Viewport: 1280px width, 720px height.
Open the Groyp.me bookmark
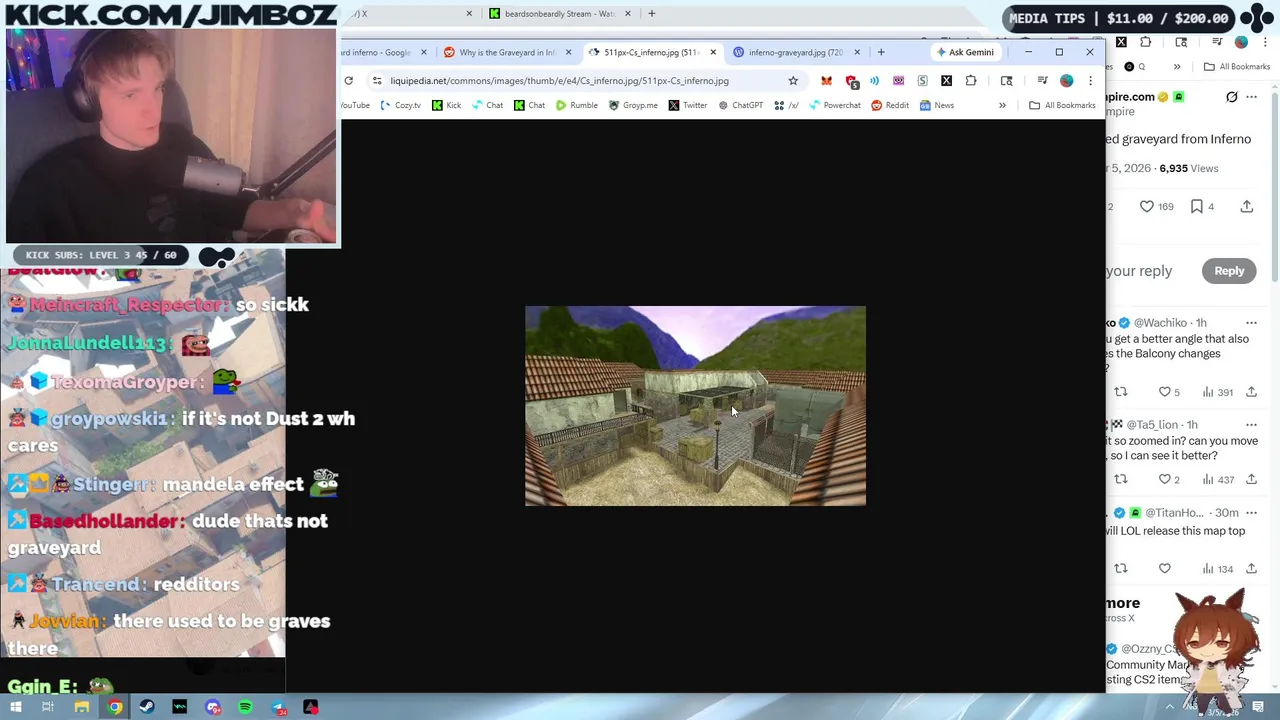coord(632,105)
